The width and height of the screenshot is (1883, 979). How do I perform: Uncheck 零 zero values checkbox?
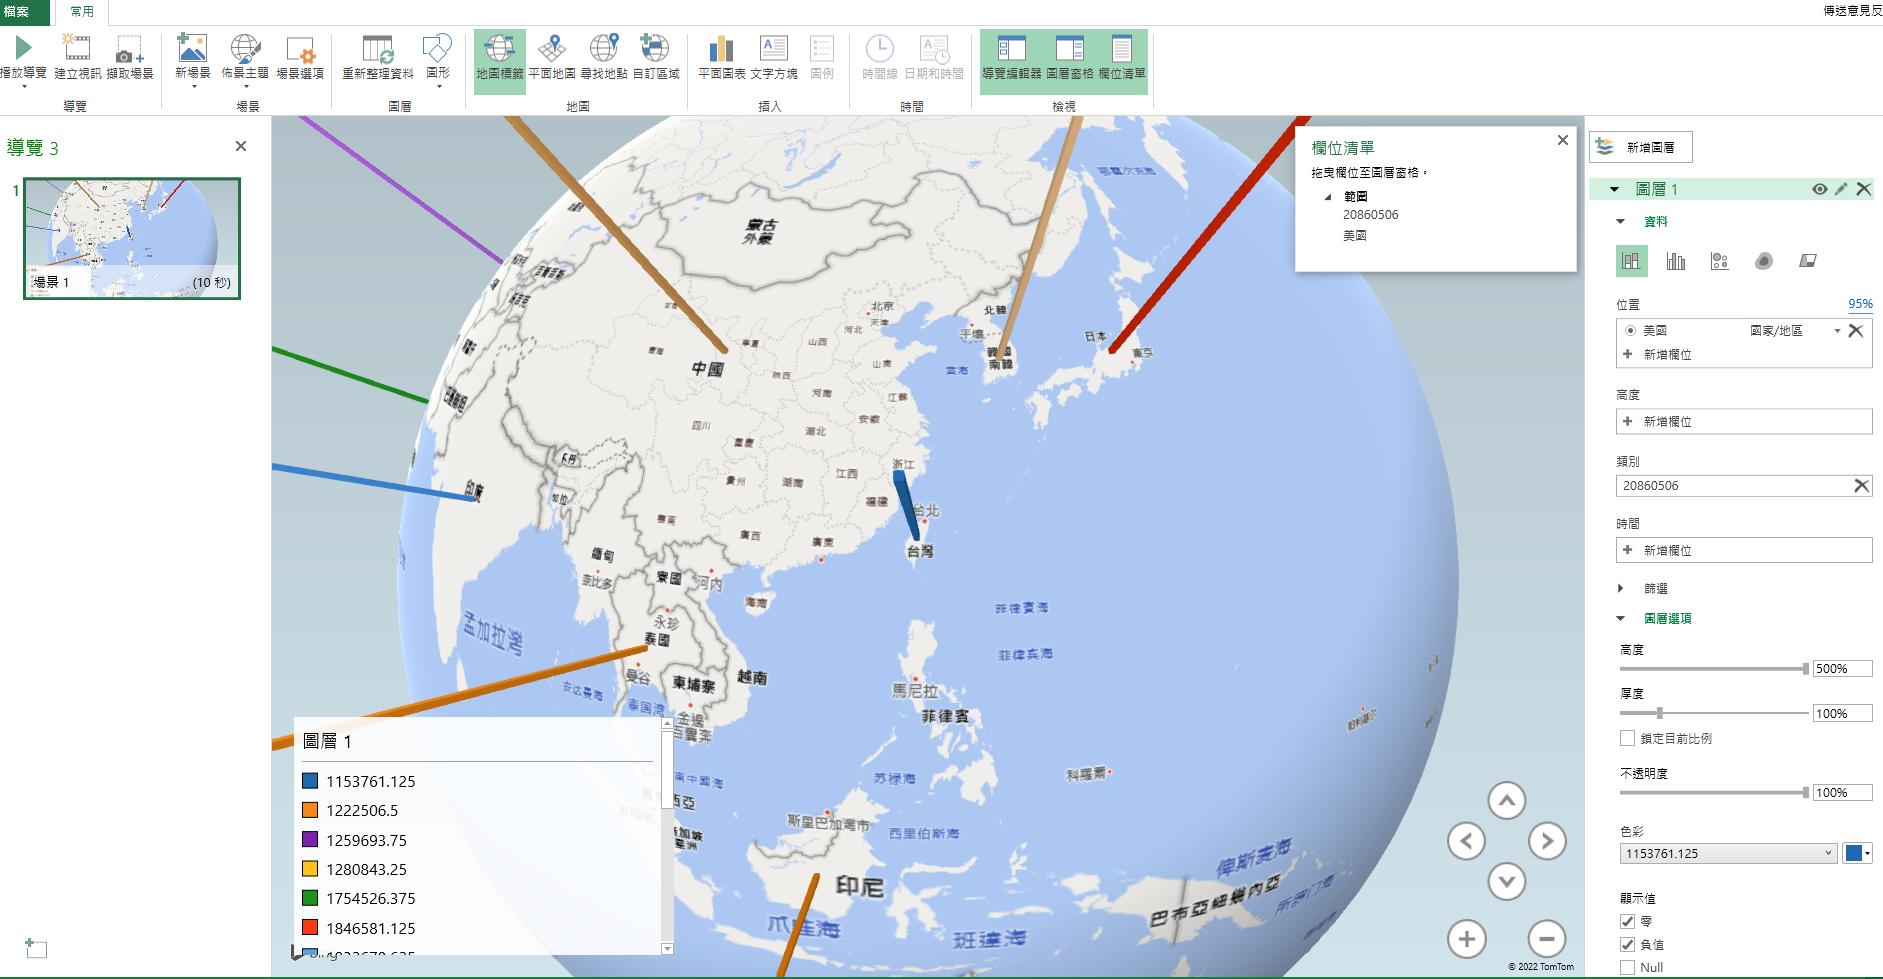(1628, 922)
